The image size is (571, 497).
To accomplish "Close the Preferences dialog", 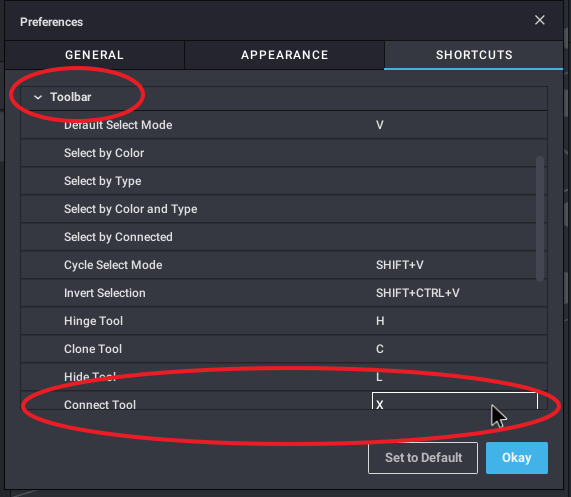I will tap(539, 20).
